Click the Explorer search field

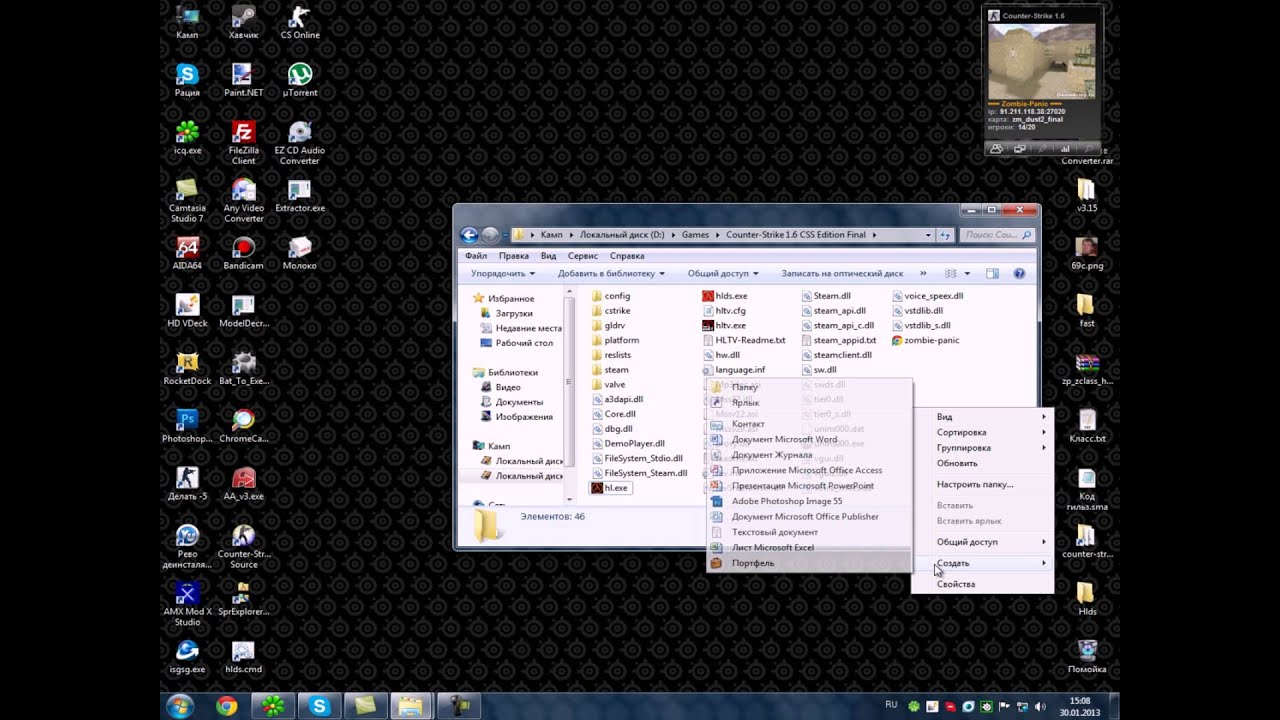pos(997,235)
